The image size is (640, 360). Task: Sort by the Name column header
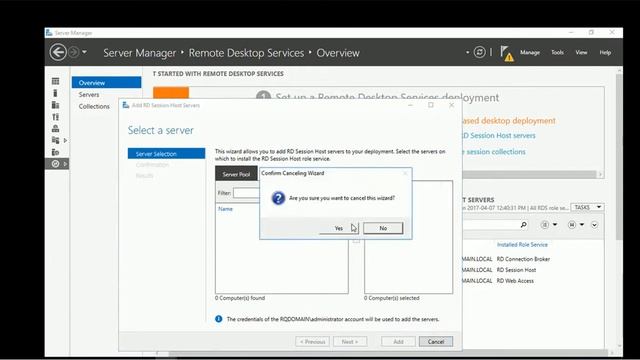click(x=225, y=209)
